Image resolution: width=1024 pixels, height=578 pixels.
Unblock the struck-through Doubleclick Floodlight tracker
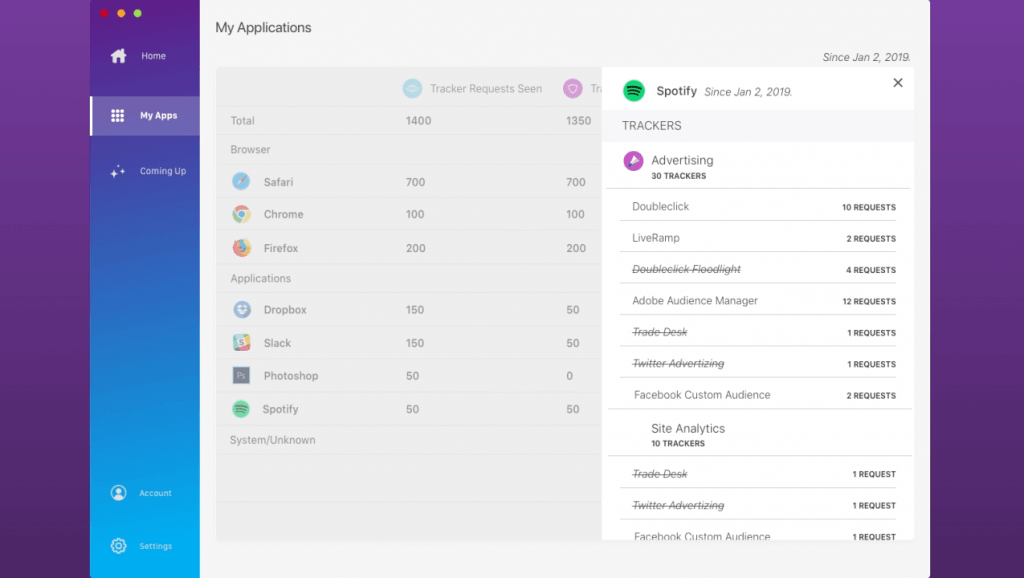click(758, 269)
